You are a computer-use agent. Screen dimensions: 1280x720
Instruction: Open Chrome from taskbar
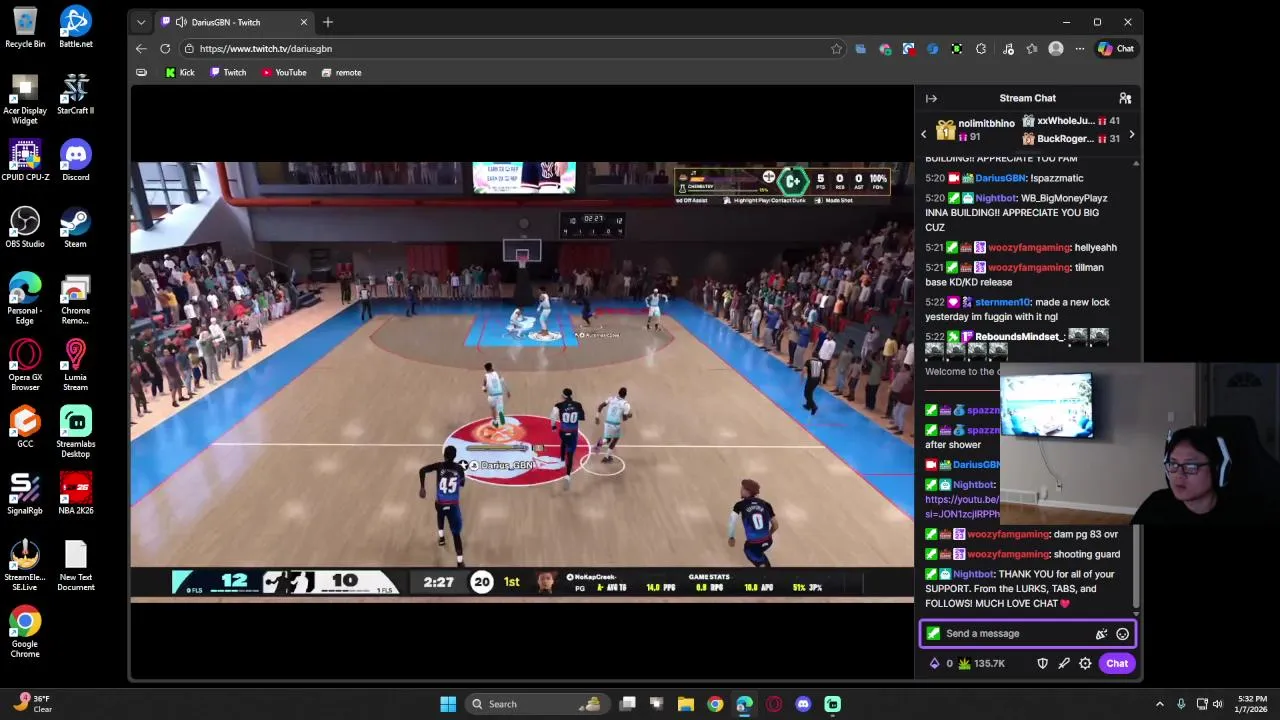coord(715,704)
